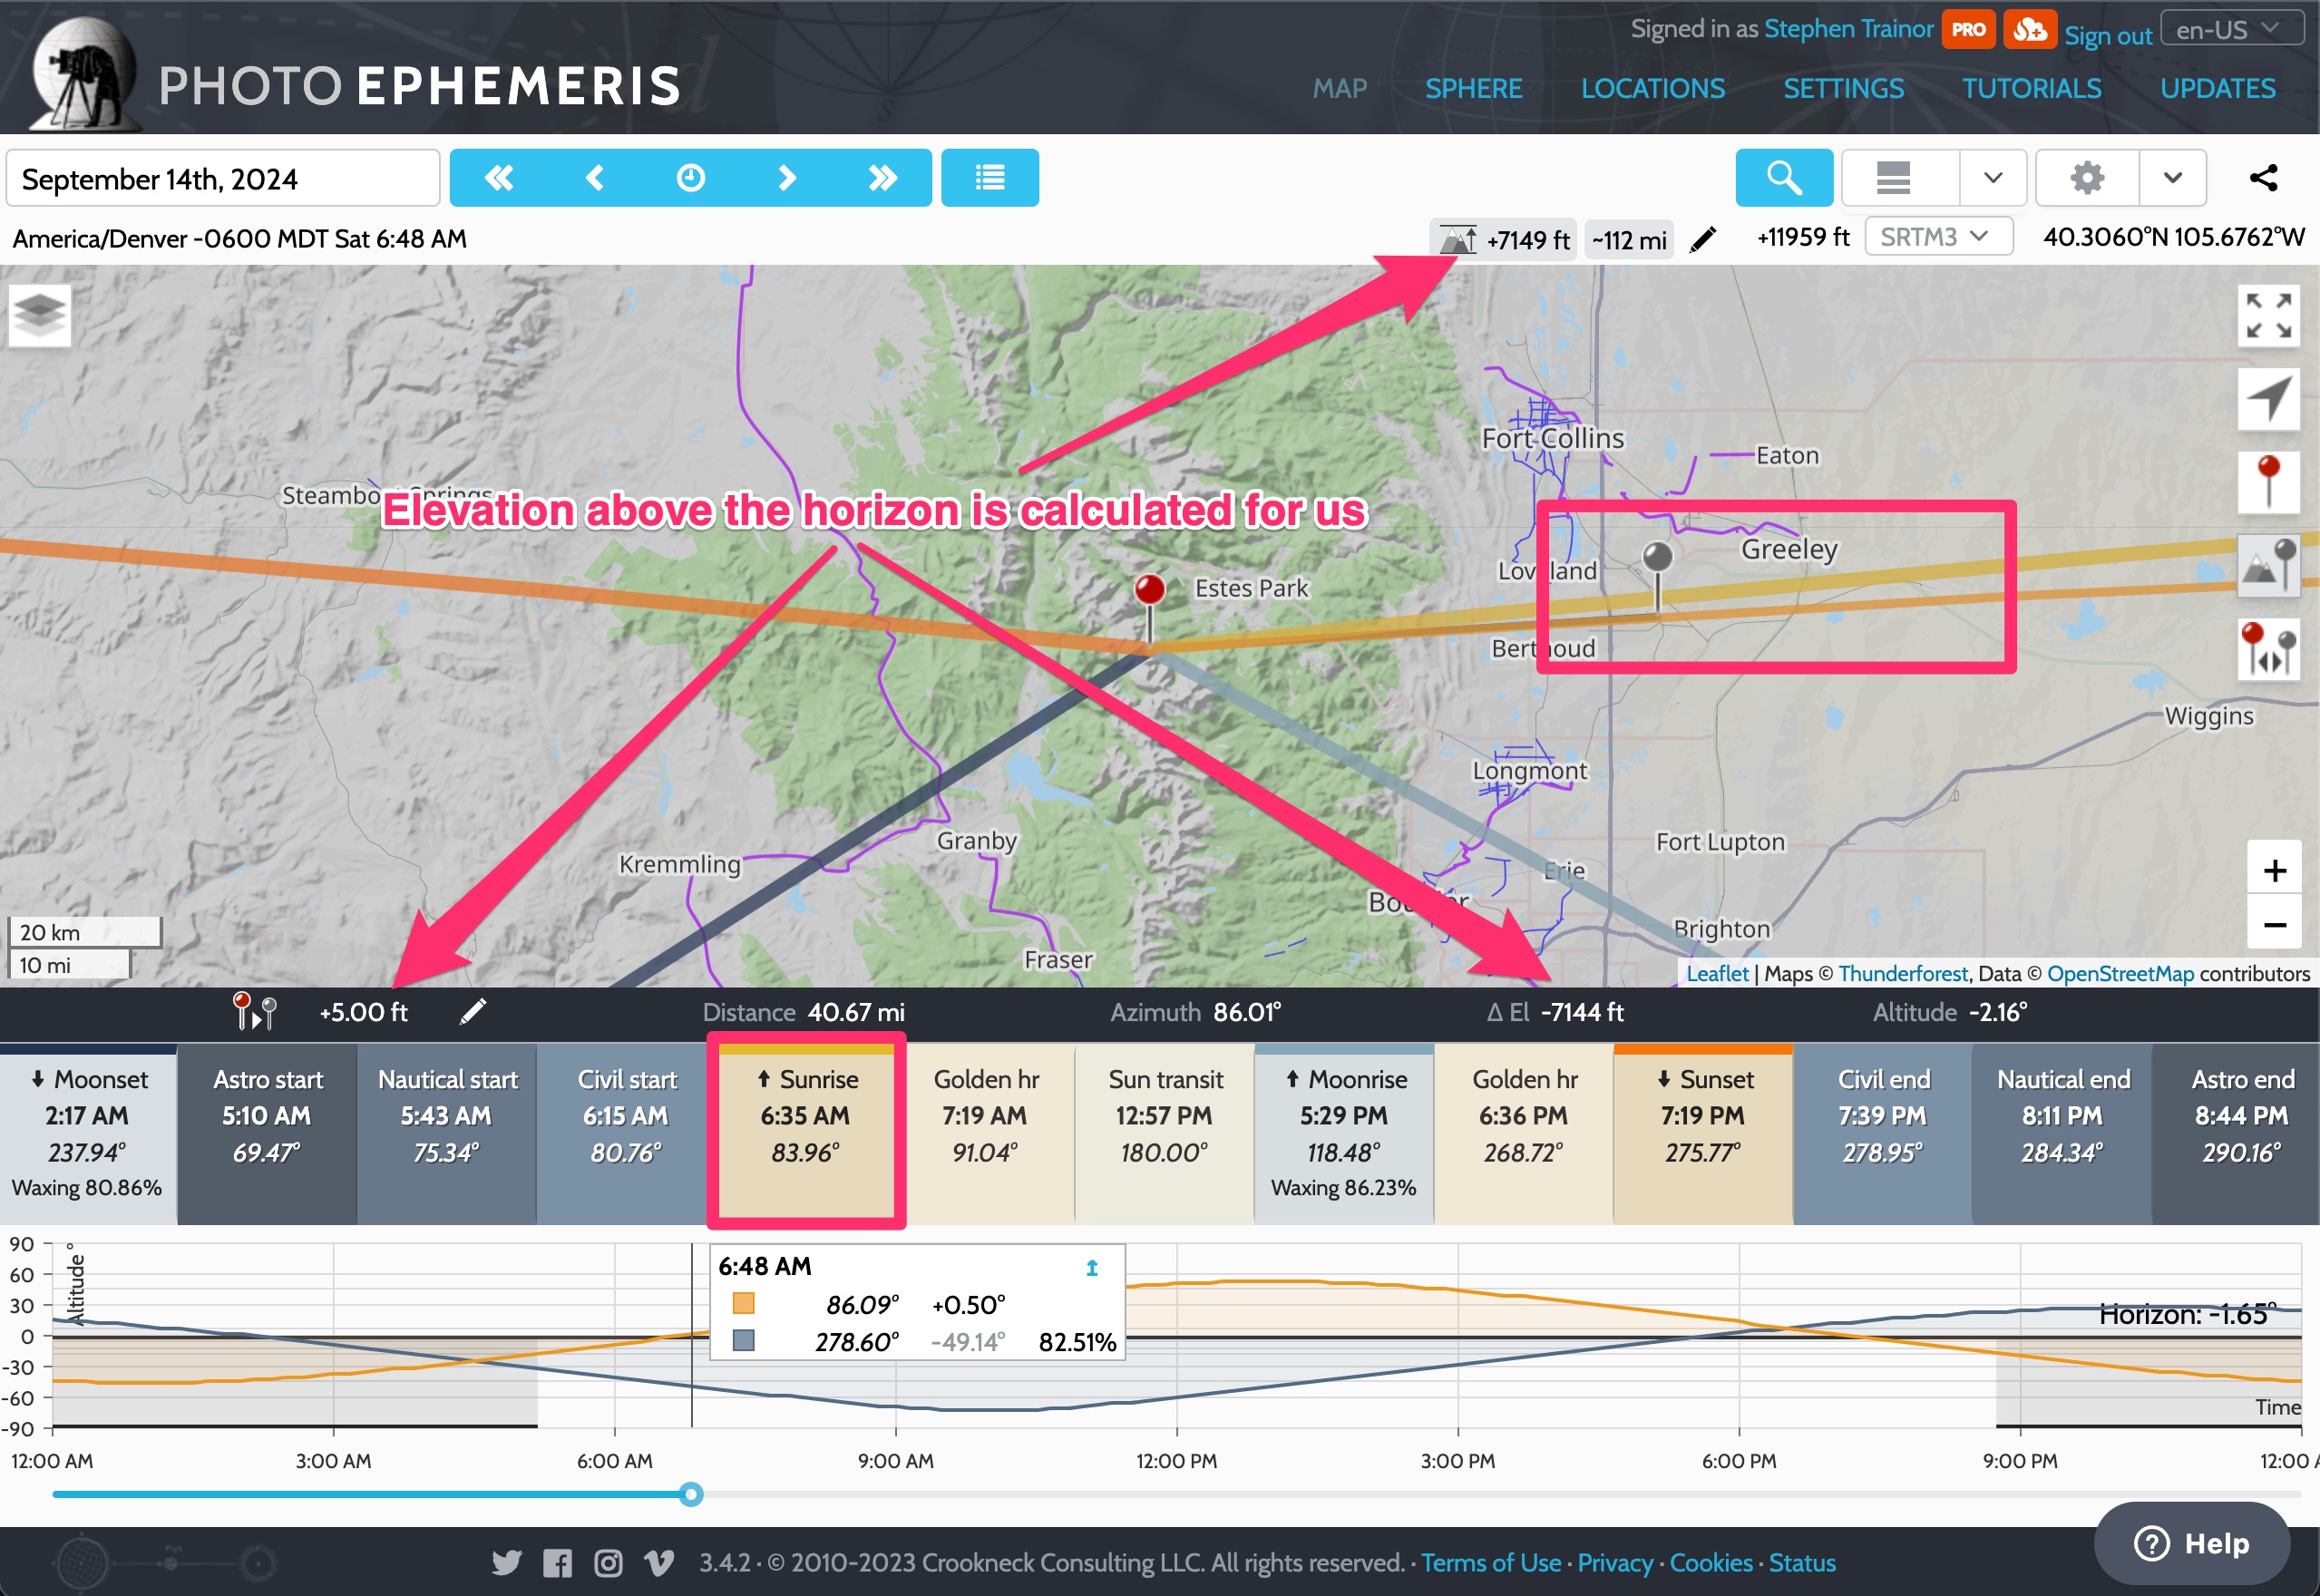
Task: Jump forward with the double-right arrows button
Action: click(882, 178)
